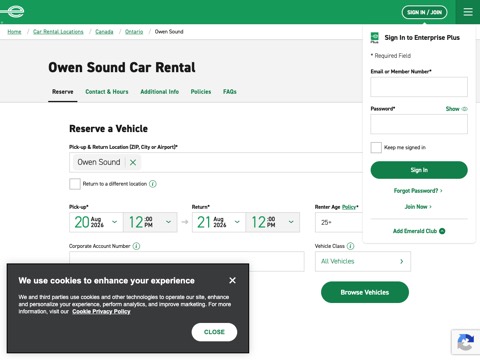Image resolution: width=480 pixels, height=360 pixels.
Task: Switch to the Additional Info tab
Action: tap(160, 92)
